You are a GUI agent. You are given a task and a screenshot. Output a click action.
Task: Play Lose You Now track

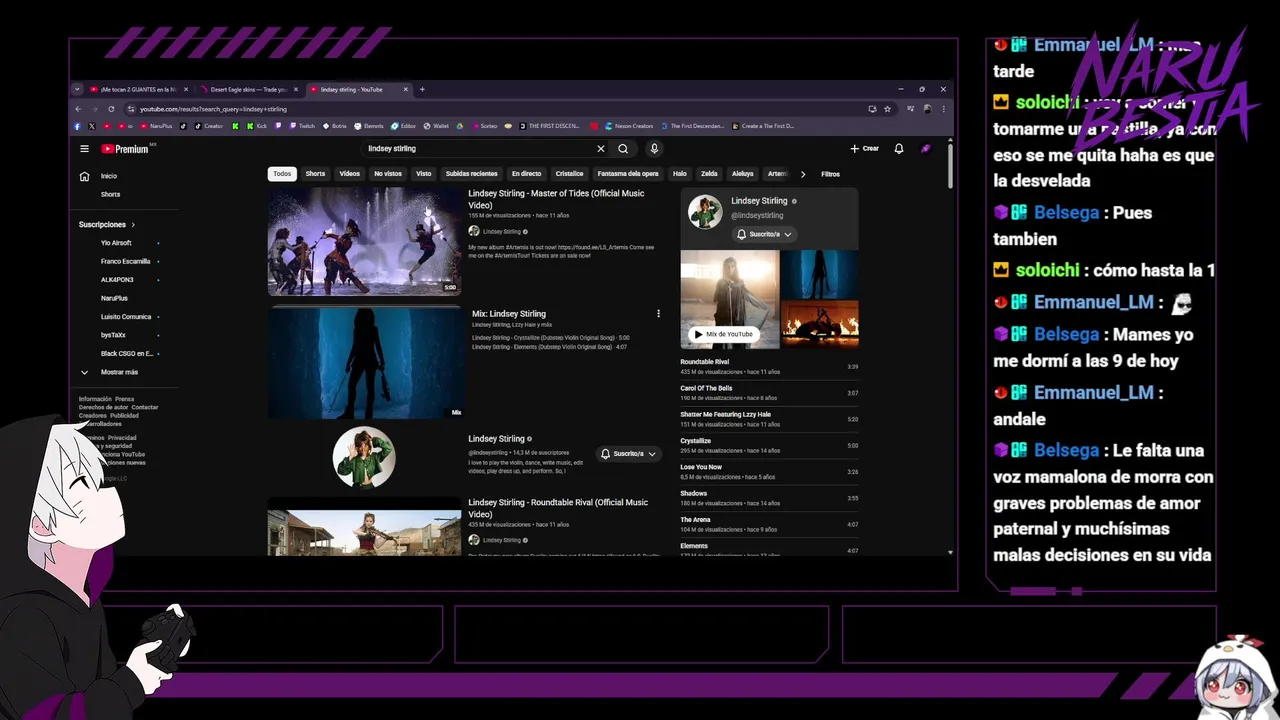click(x=769, y=472)
